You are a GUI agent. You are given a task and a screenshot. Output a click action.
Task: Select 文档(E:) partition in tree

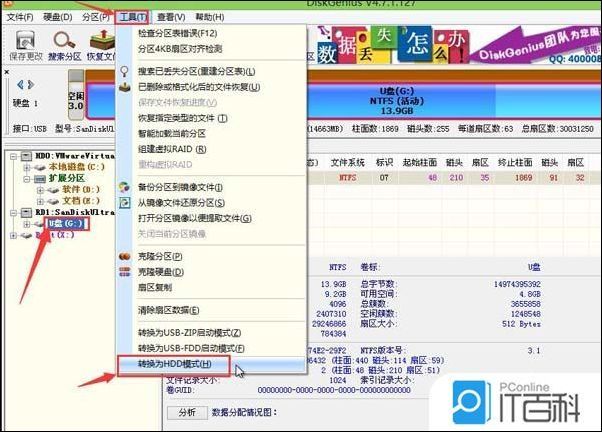pyautogui.click(x=81, y=201)
